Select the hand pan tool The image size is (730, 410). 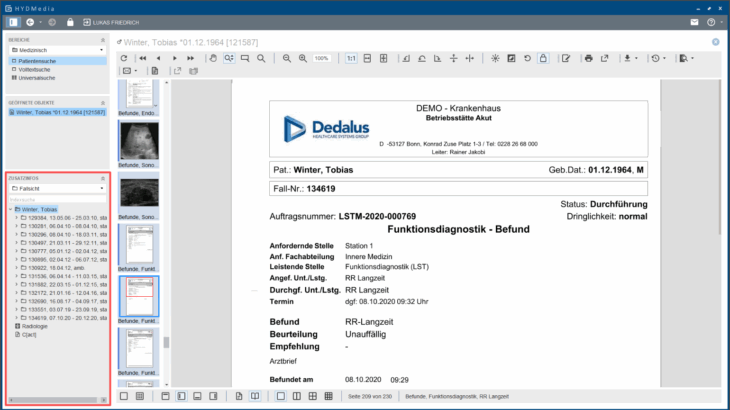[x=211, y=59]
